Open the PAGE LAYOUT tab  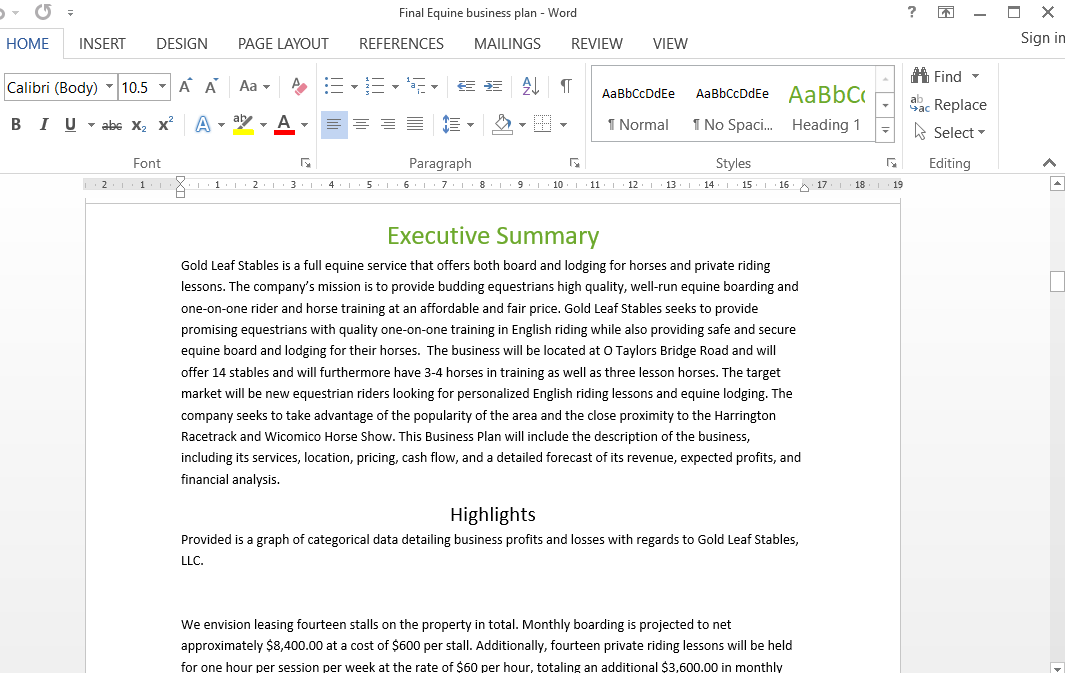[x=283, y=43]
